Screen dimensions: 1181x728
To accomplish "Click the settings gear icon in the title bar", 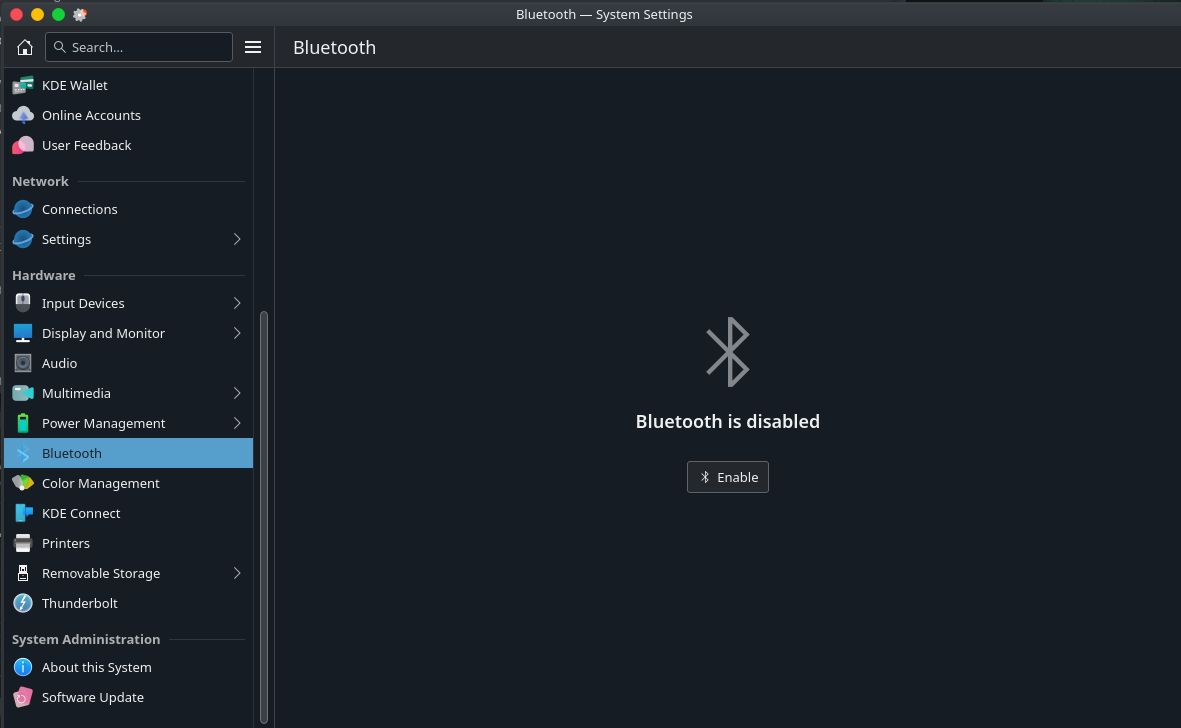I will 80,14.
